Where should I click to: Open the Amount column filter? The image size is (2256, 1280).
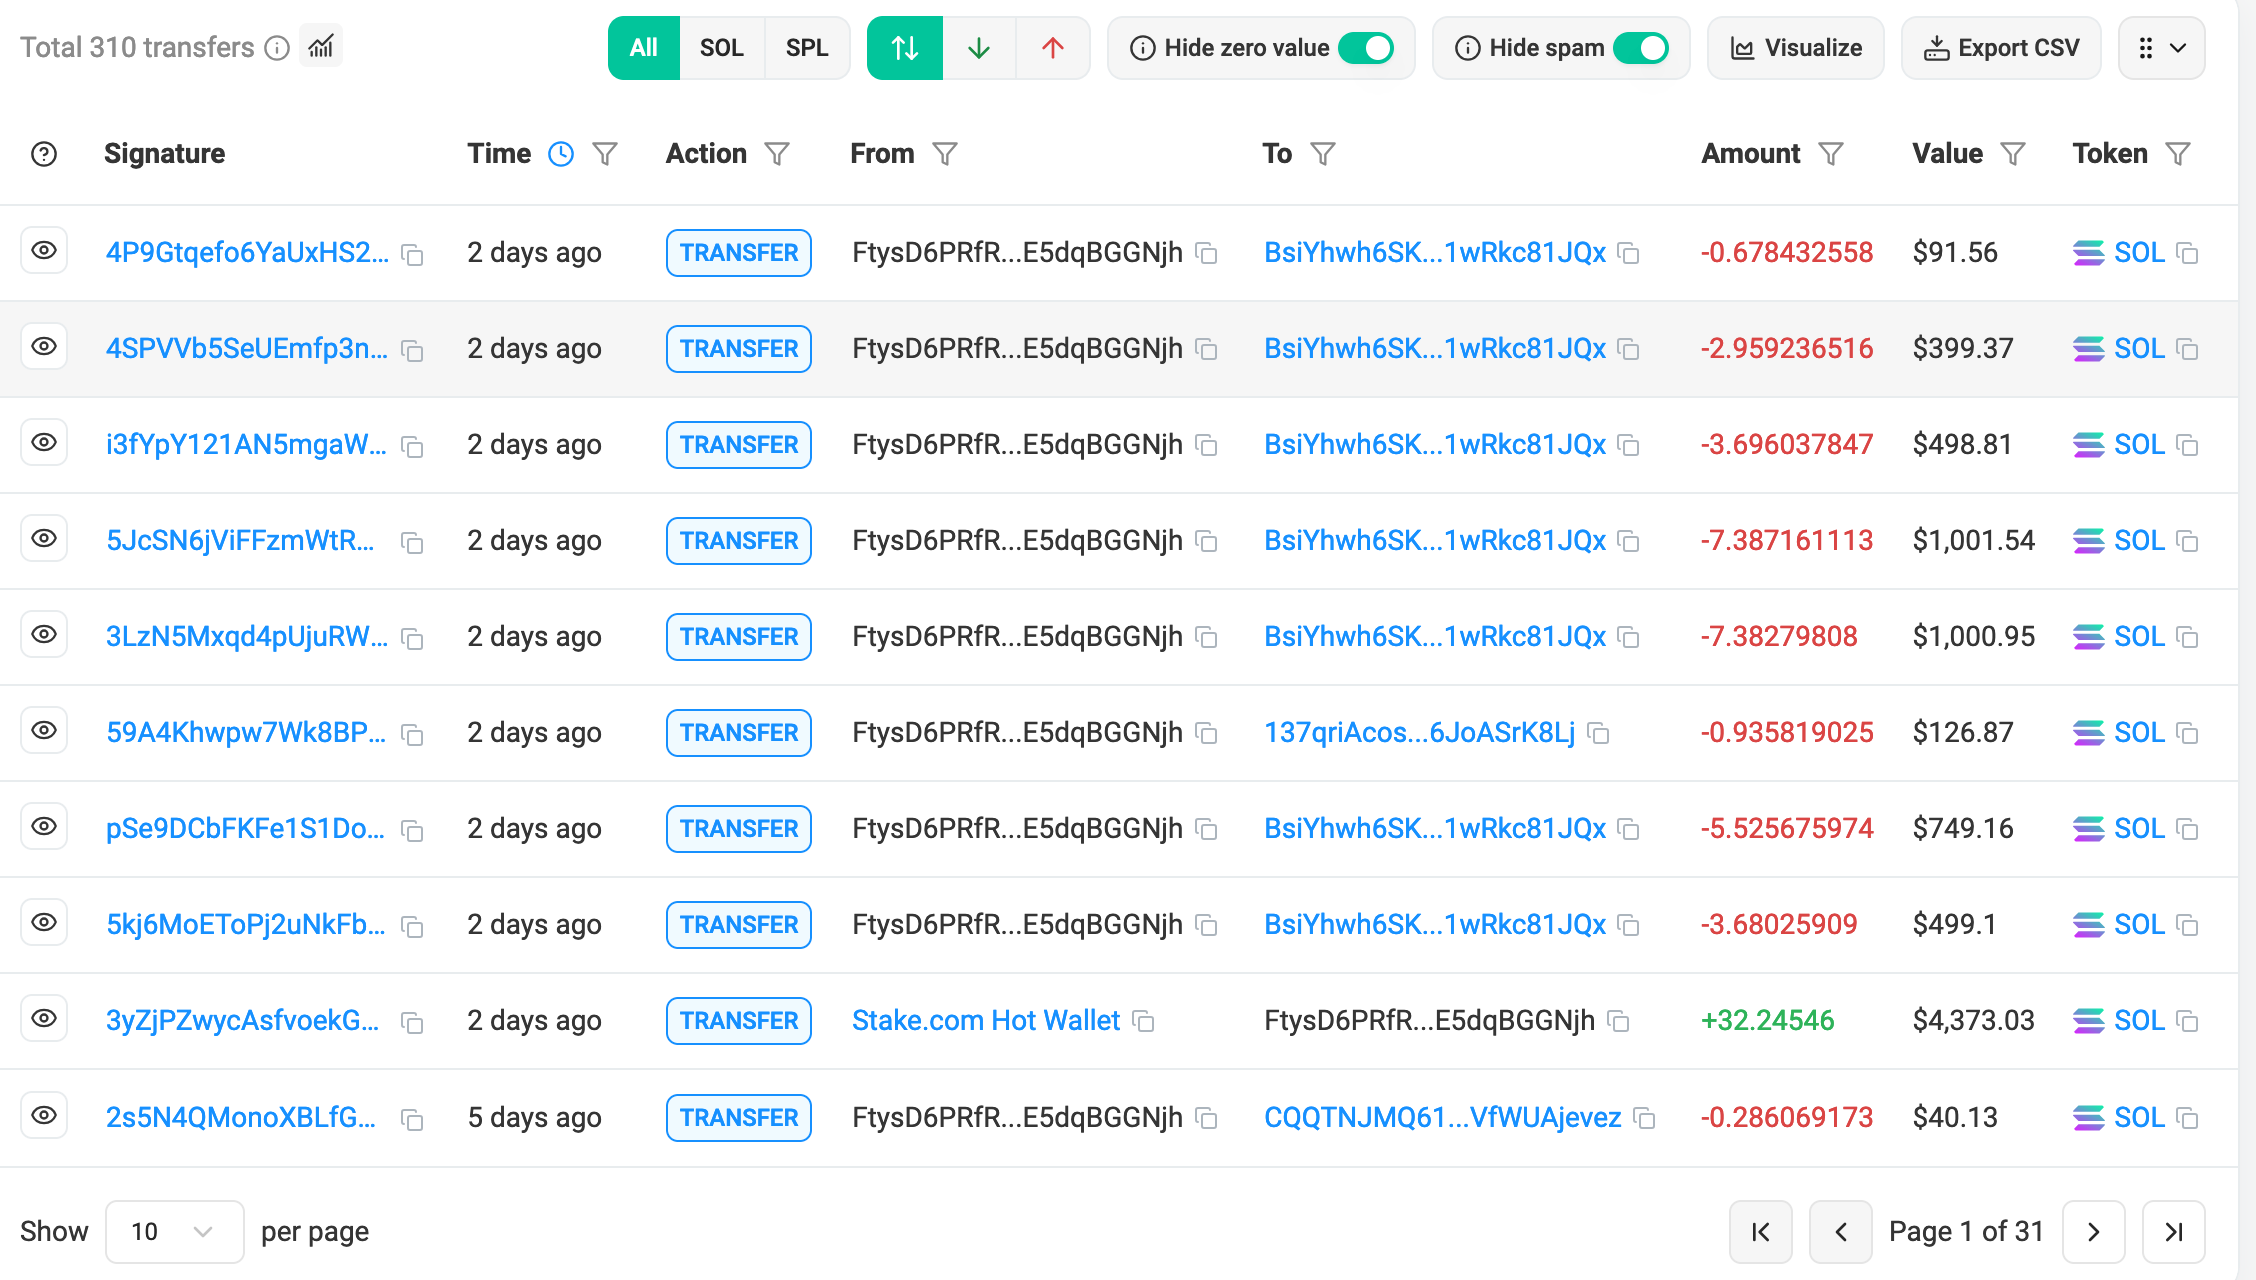pos(1831,154)
